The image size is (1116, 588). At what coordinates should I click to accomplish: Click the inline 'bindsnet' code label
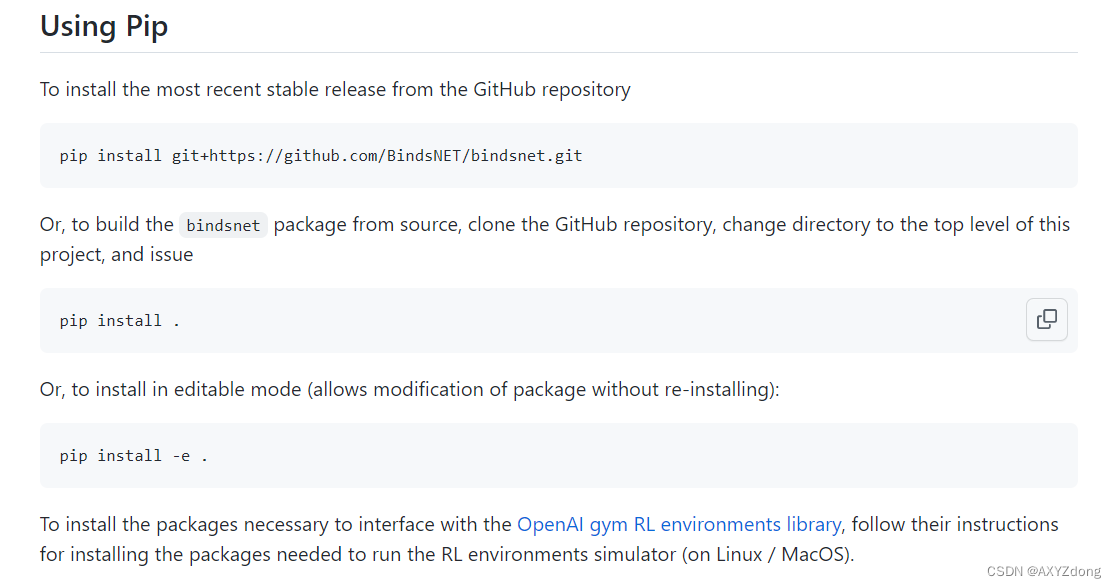coord(223,226)
